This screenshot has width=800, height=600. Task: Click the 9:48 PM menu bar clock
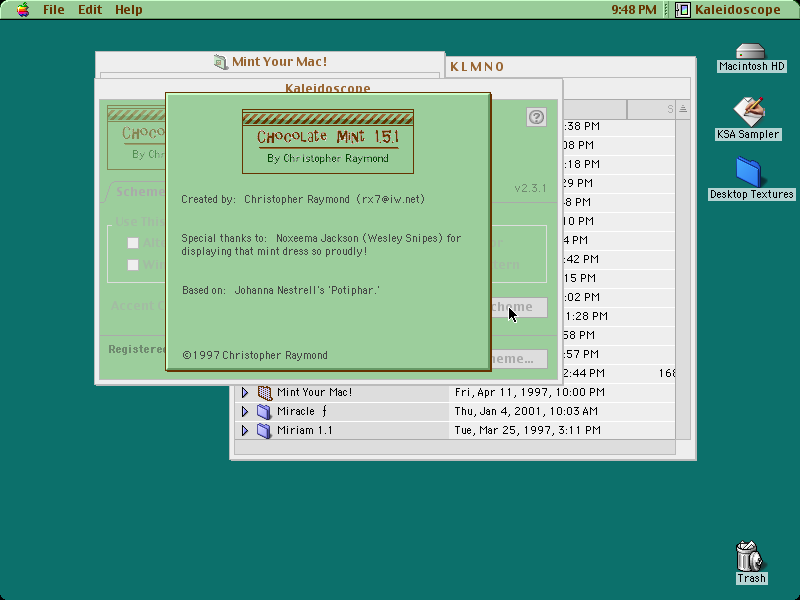[x=634, y=10]
